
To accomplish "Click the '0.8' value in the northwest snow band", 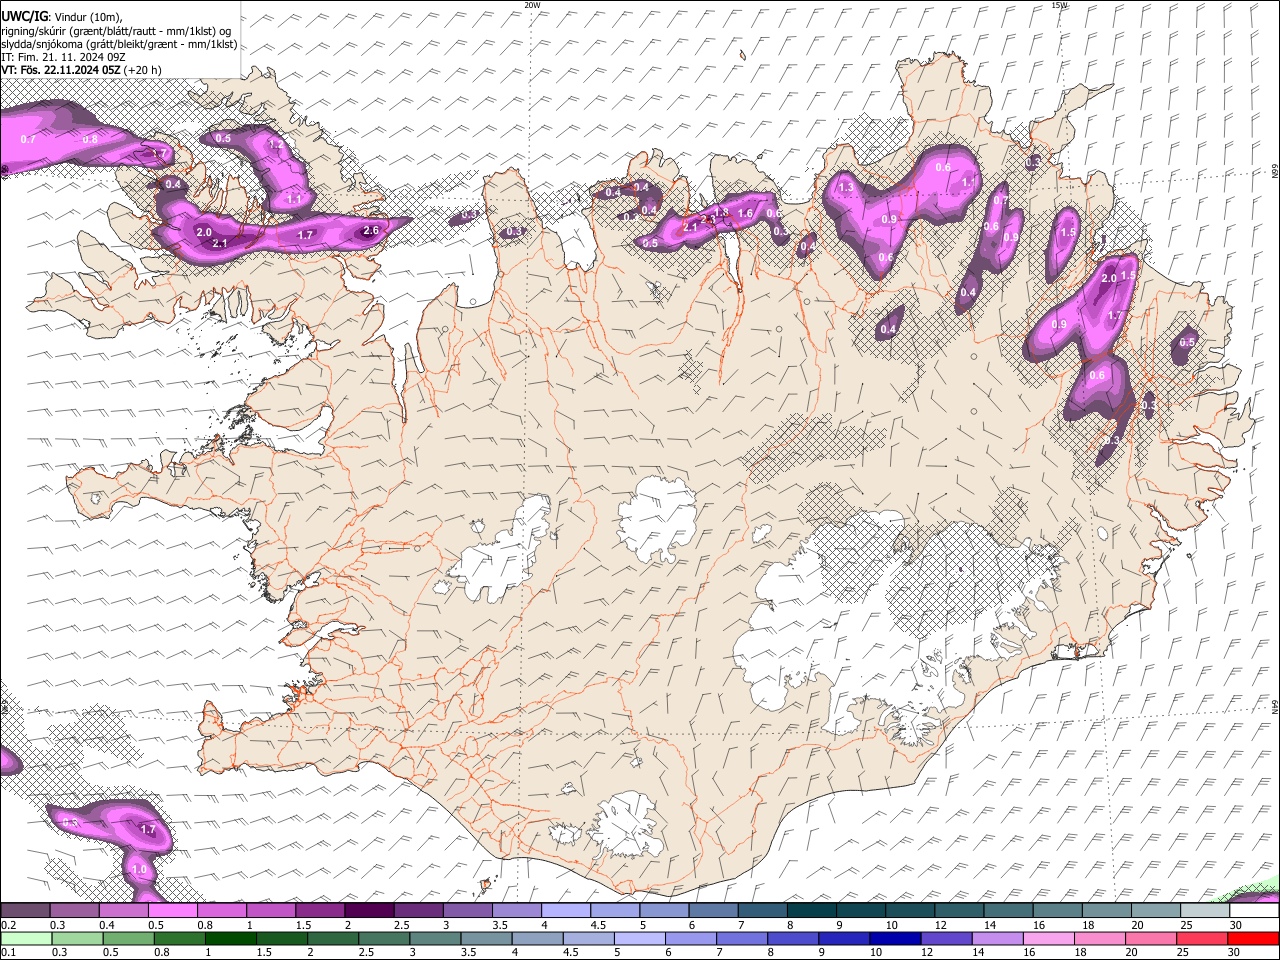I will tap(90, 139).
